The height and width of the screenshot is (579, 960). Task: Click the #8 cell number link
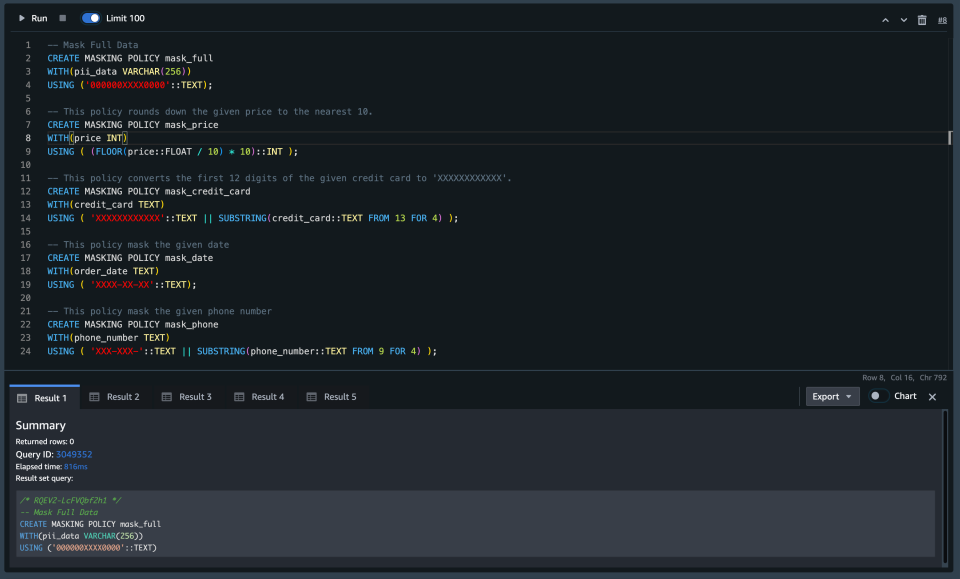(941, 20)
